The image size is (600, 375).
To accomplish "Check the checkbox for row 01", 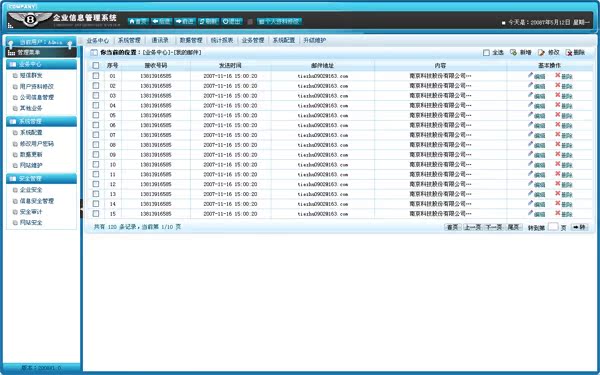I will pos(96,76).
